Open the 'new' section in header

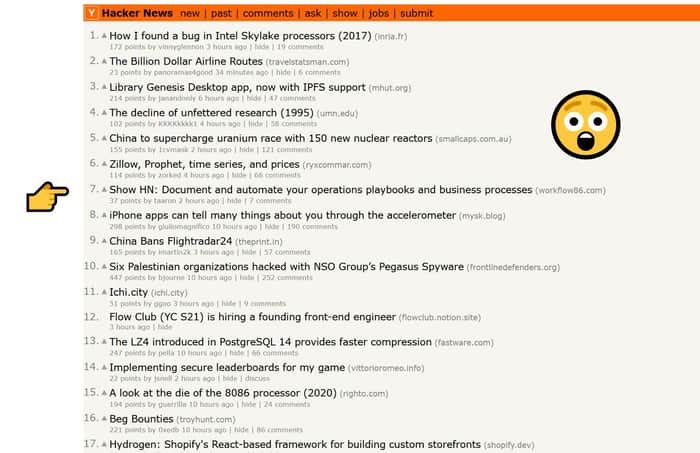point(190,13)
